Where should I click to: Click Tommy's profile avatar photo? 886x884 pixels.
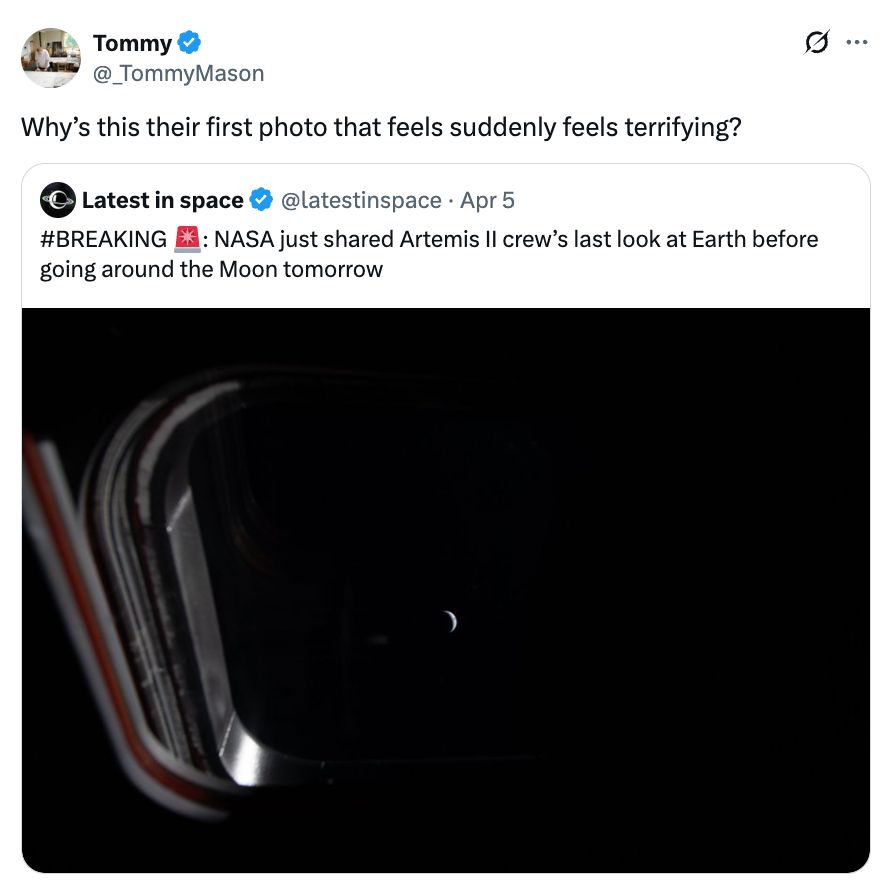tap(51, 58)
